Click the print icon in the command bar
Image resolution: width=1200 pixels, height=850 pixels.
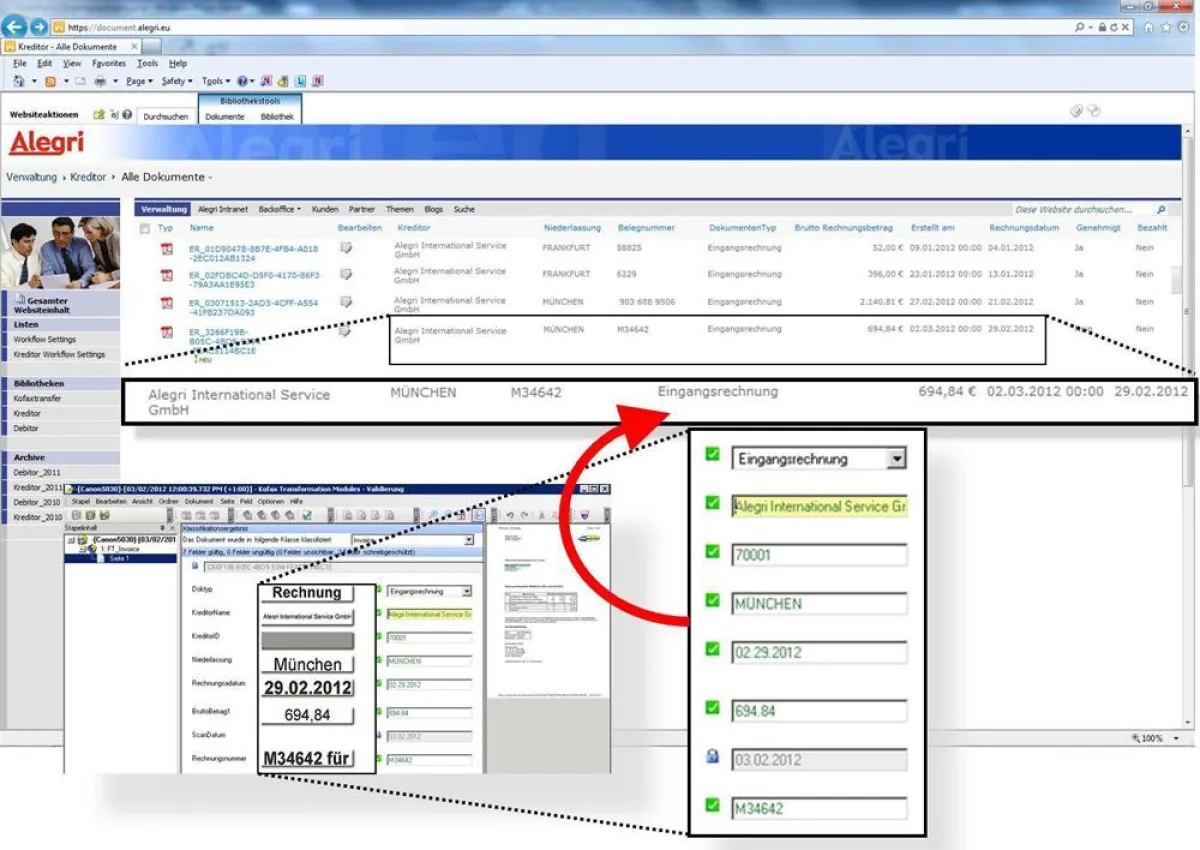click(x=100, y=81)
